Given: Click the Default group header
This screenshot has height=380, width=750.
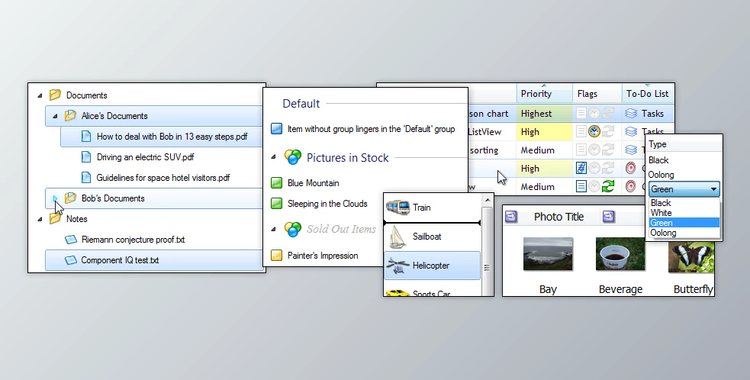Looking at the screenshot, I should coord(301,103).
